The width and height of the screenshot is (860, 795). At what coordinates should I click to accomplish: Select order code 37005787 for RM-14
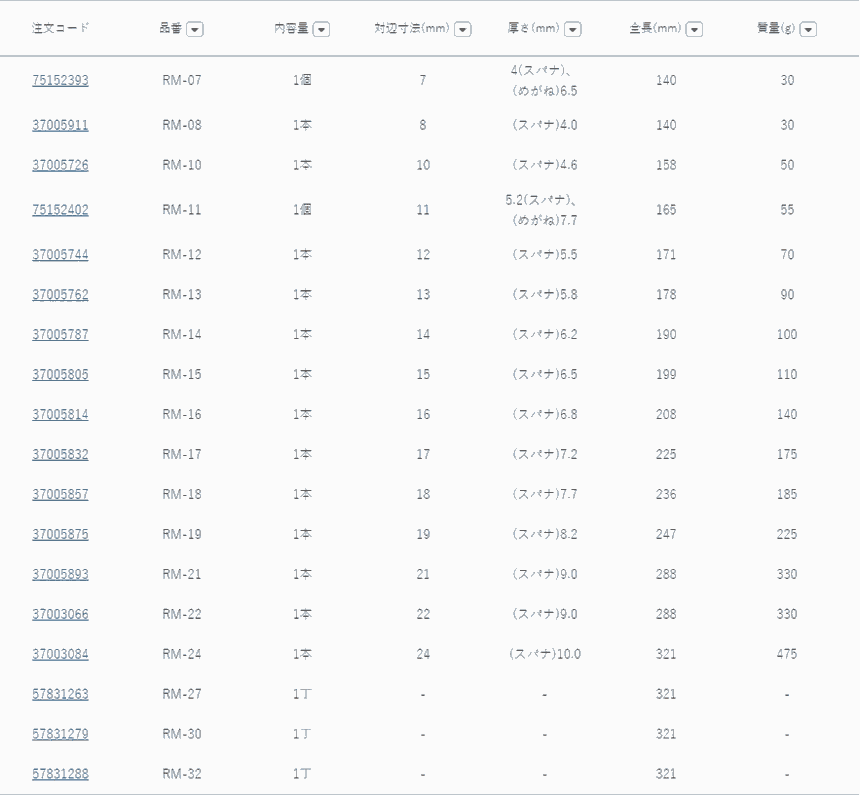click(60, 335)
